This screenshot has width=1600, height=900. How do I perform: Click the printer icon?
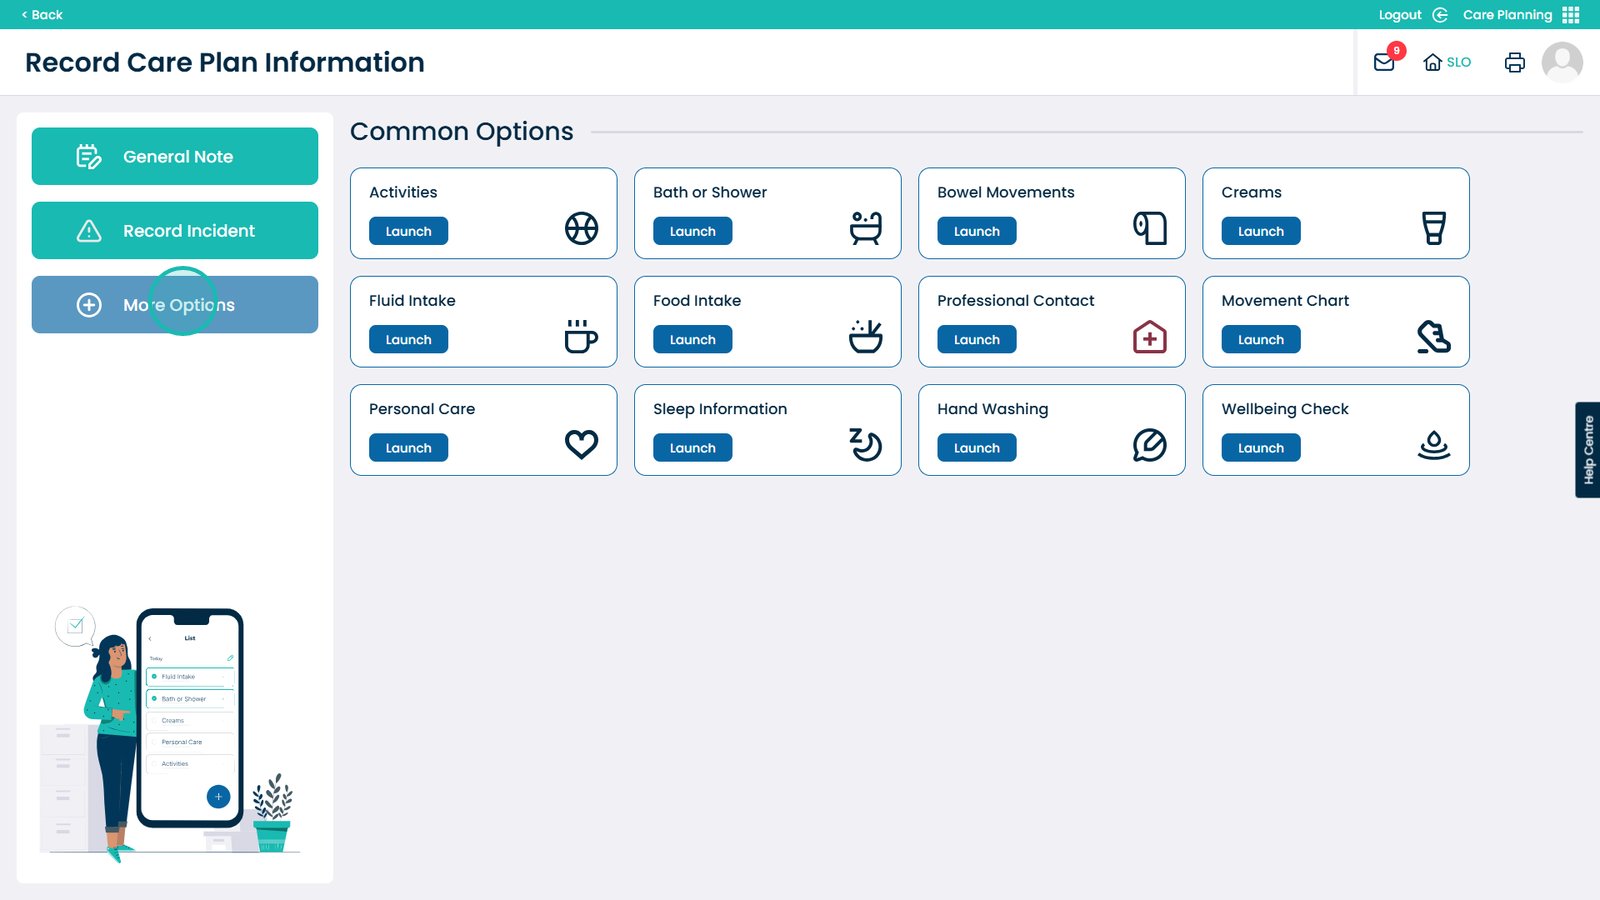pos(1515,62)
